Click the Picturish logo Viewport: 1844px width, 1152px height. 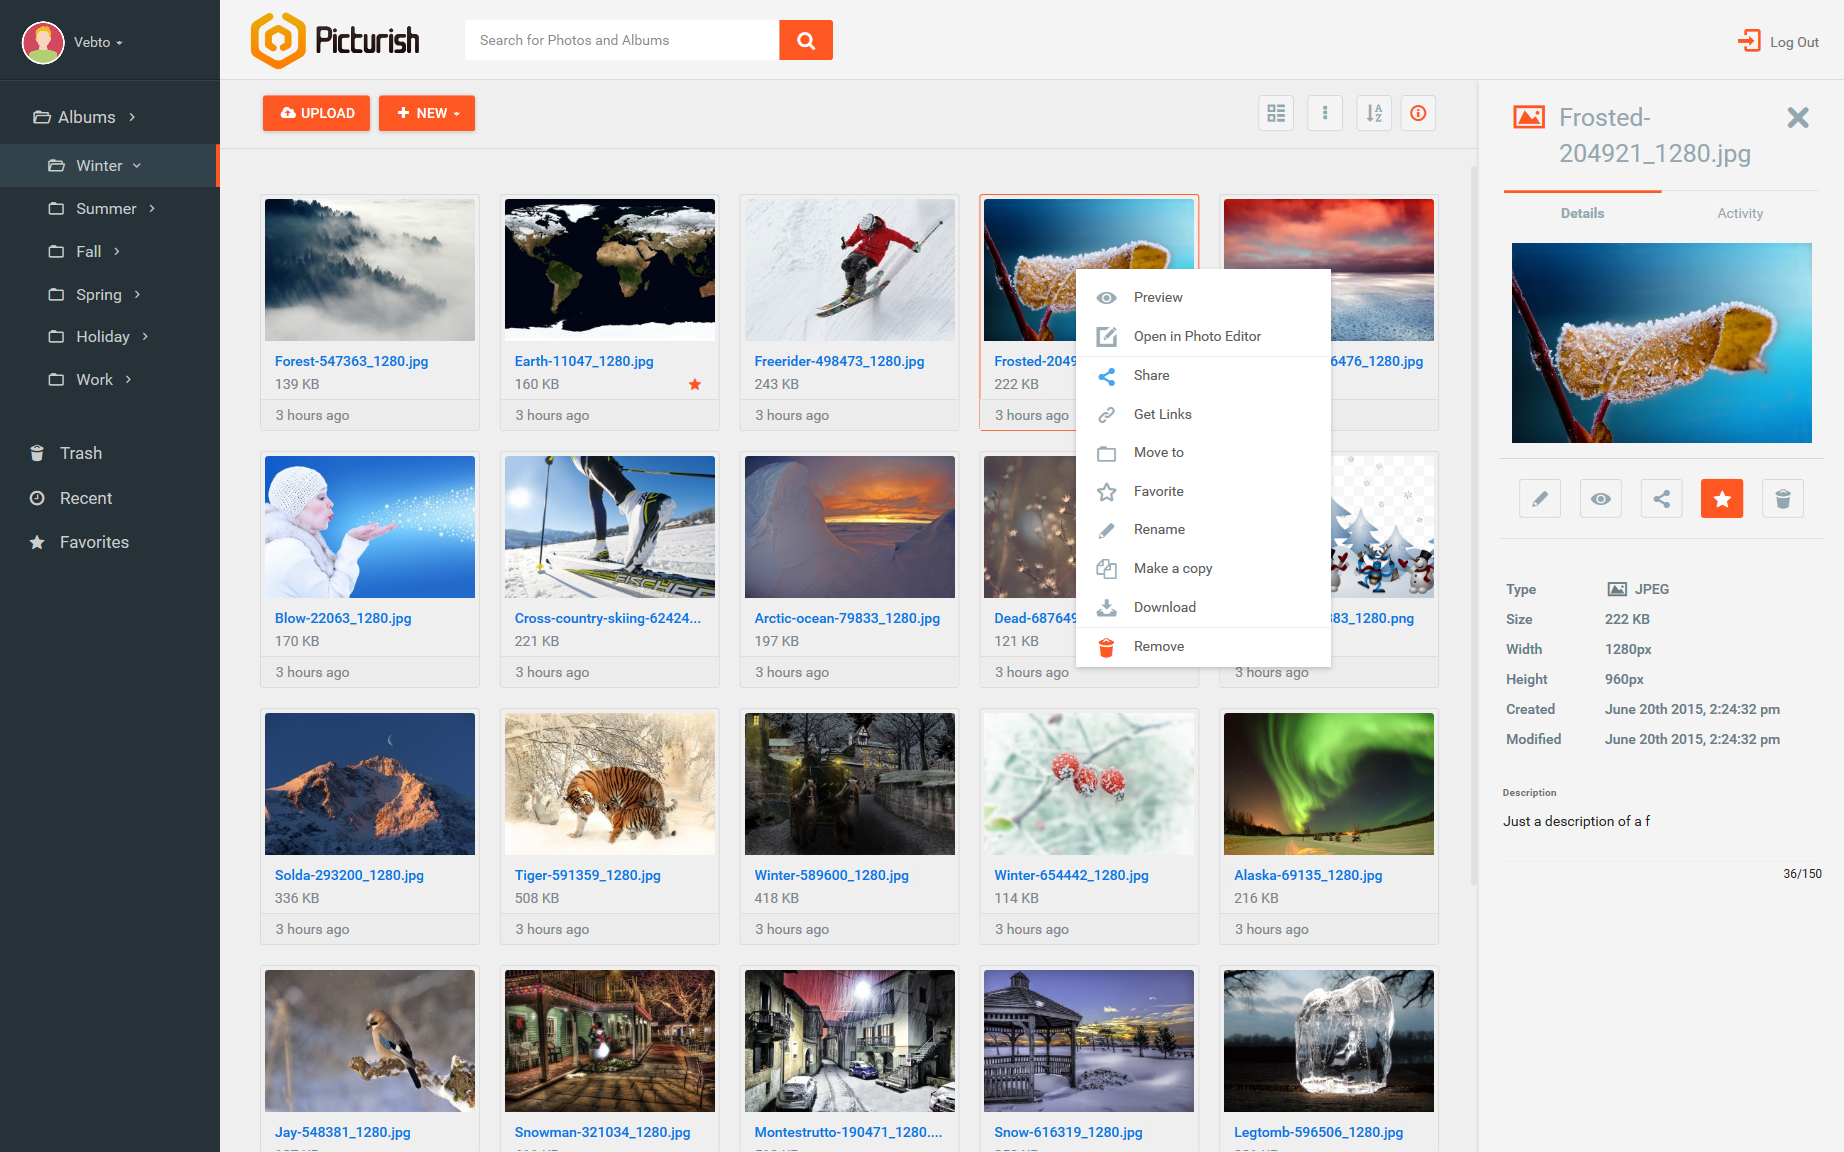click(335, 41)
